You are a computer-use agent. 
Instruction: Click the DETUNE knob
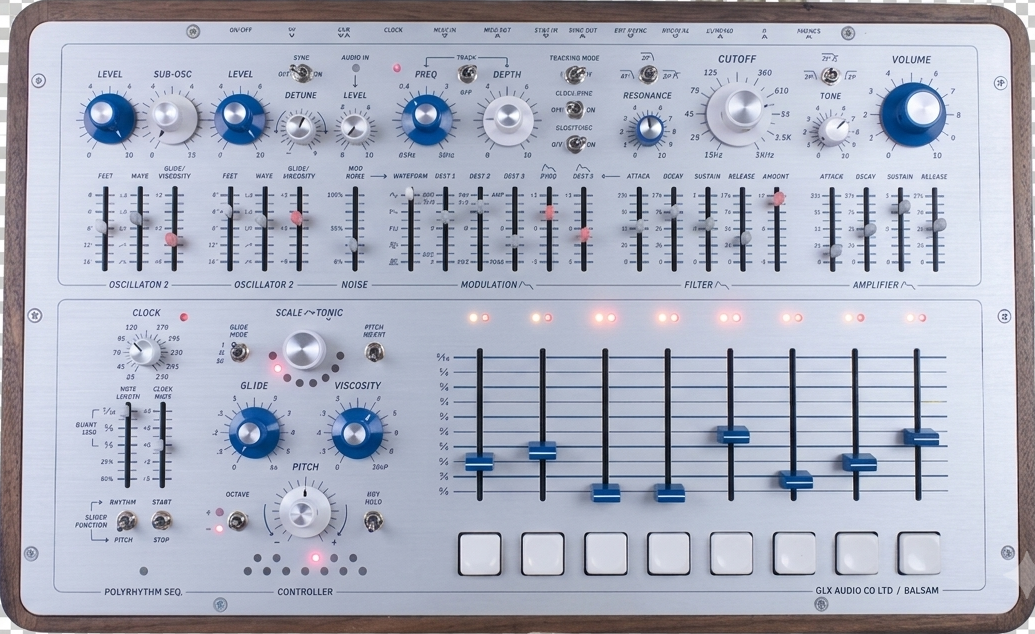[x=300, y=128]
